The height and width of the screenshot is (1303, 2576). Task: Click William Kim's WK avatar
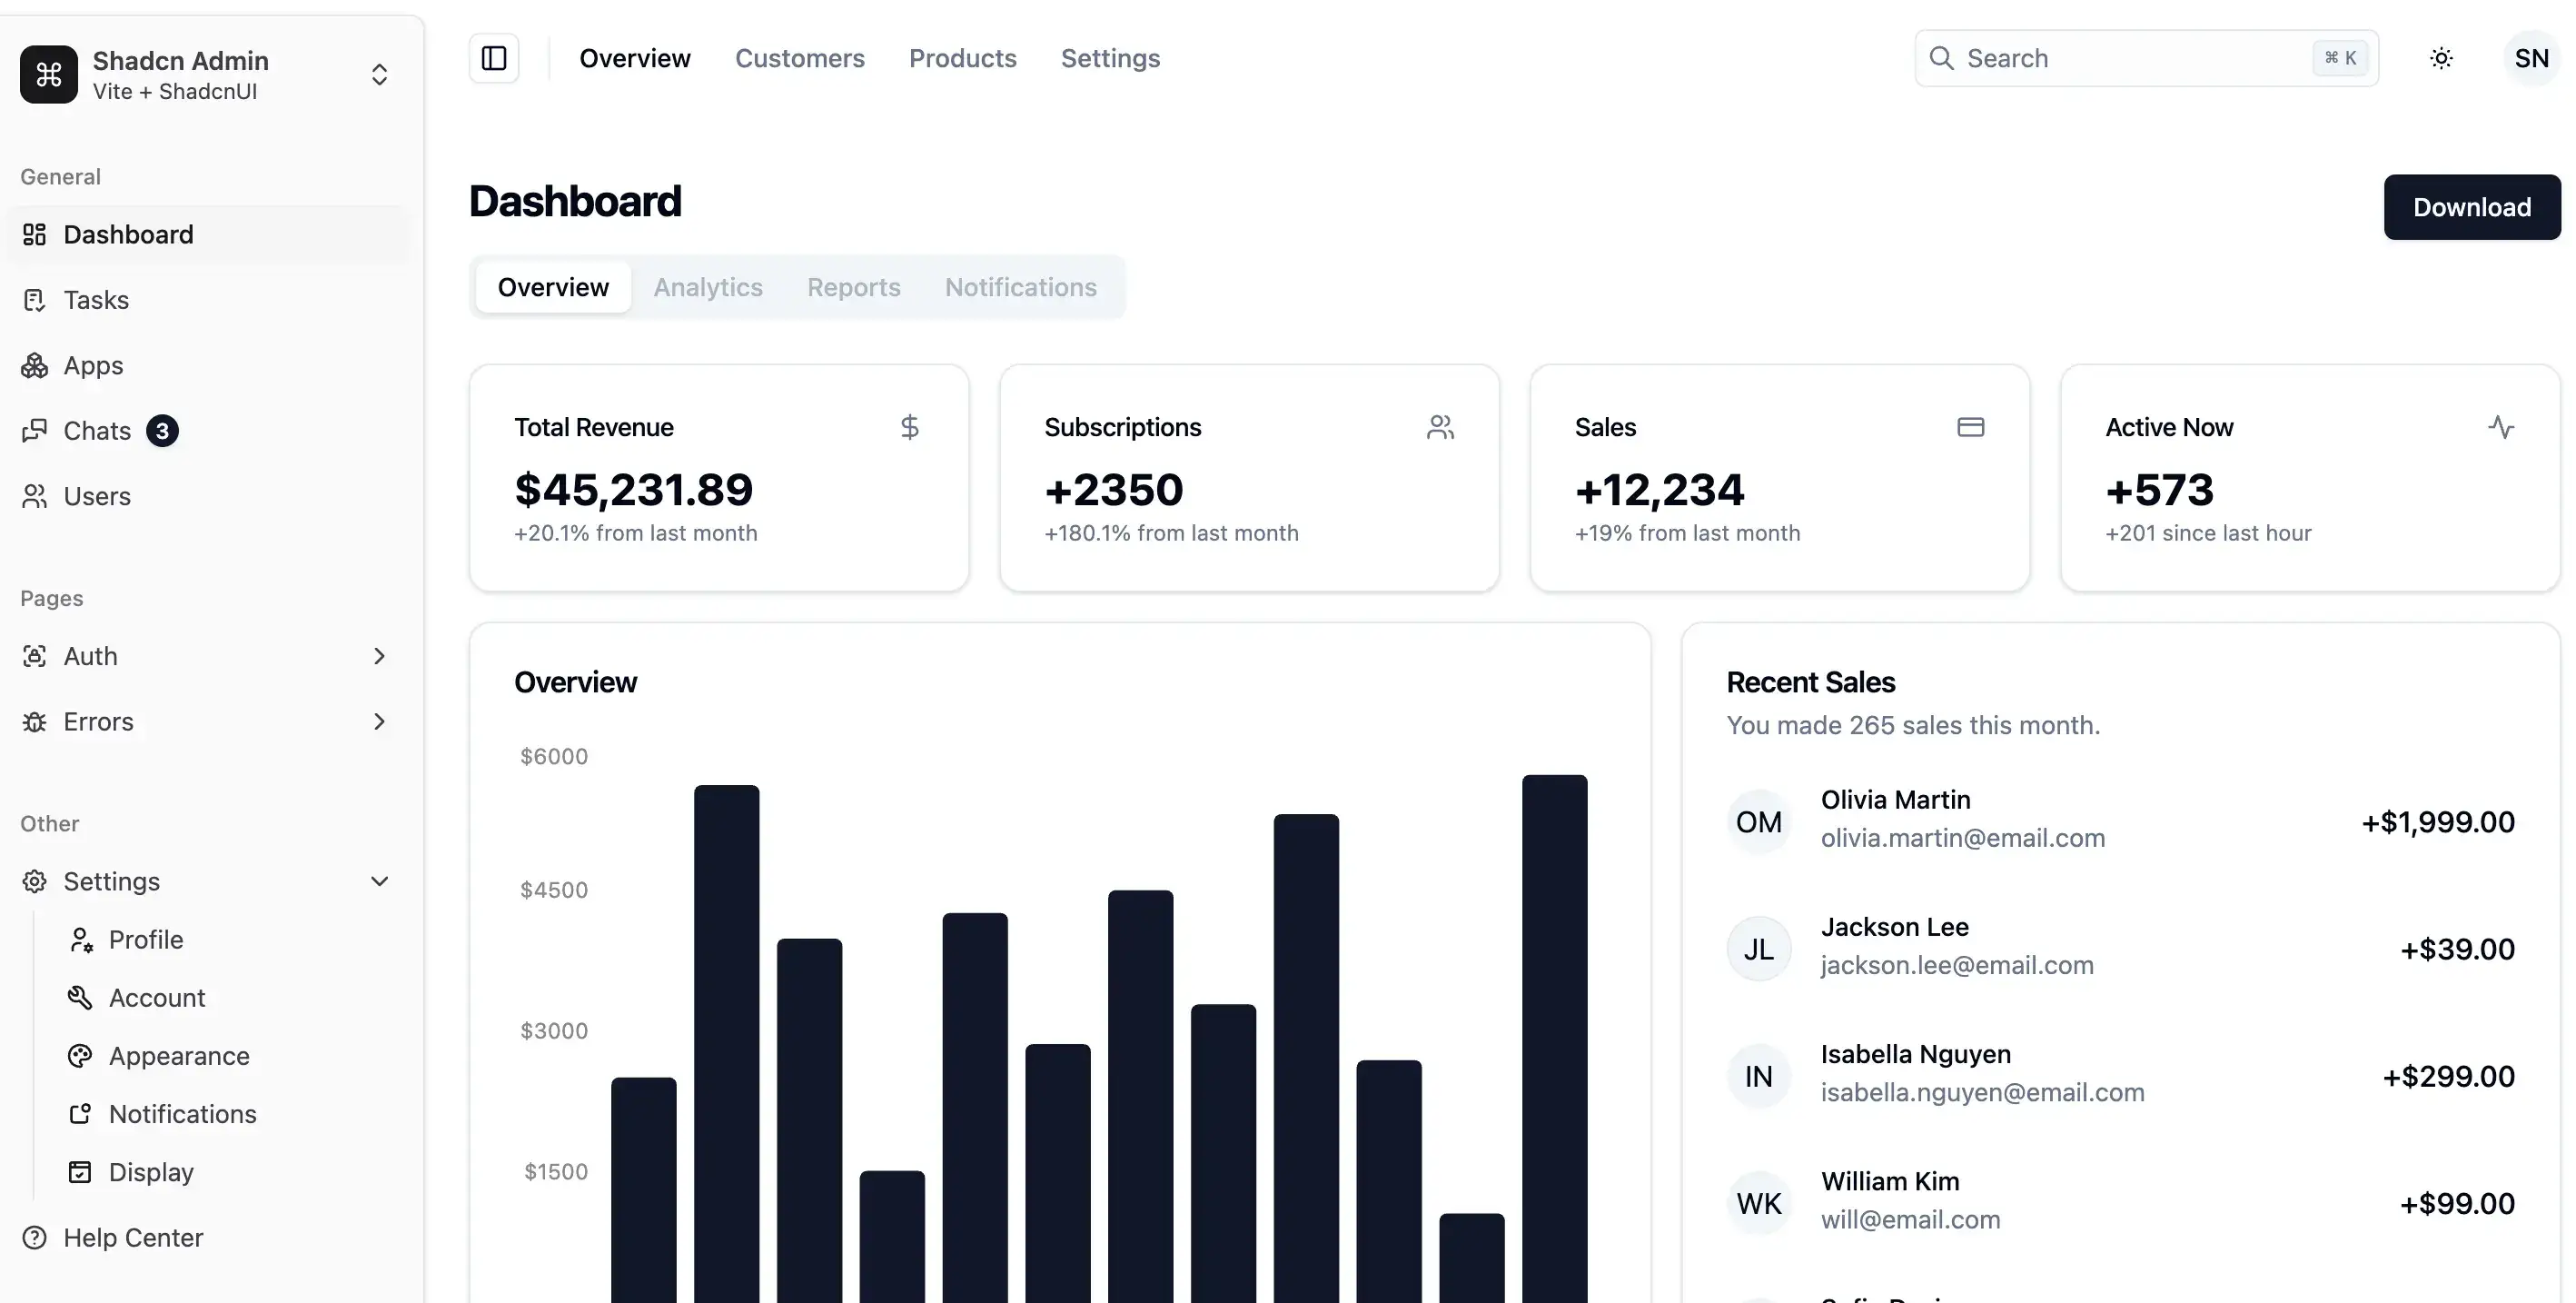point(1759,1203)
